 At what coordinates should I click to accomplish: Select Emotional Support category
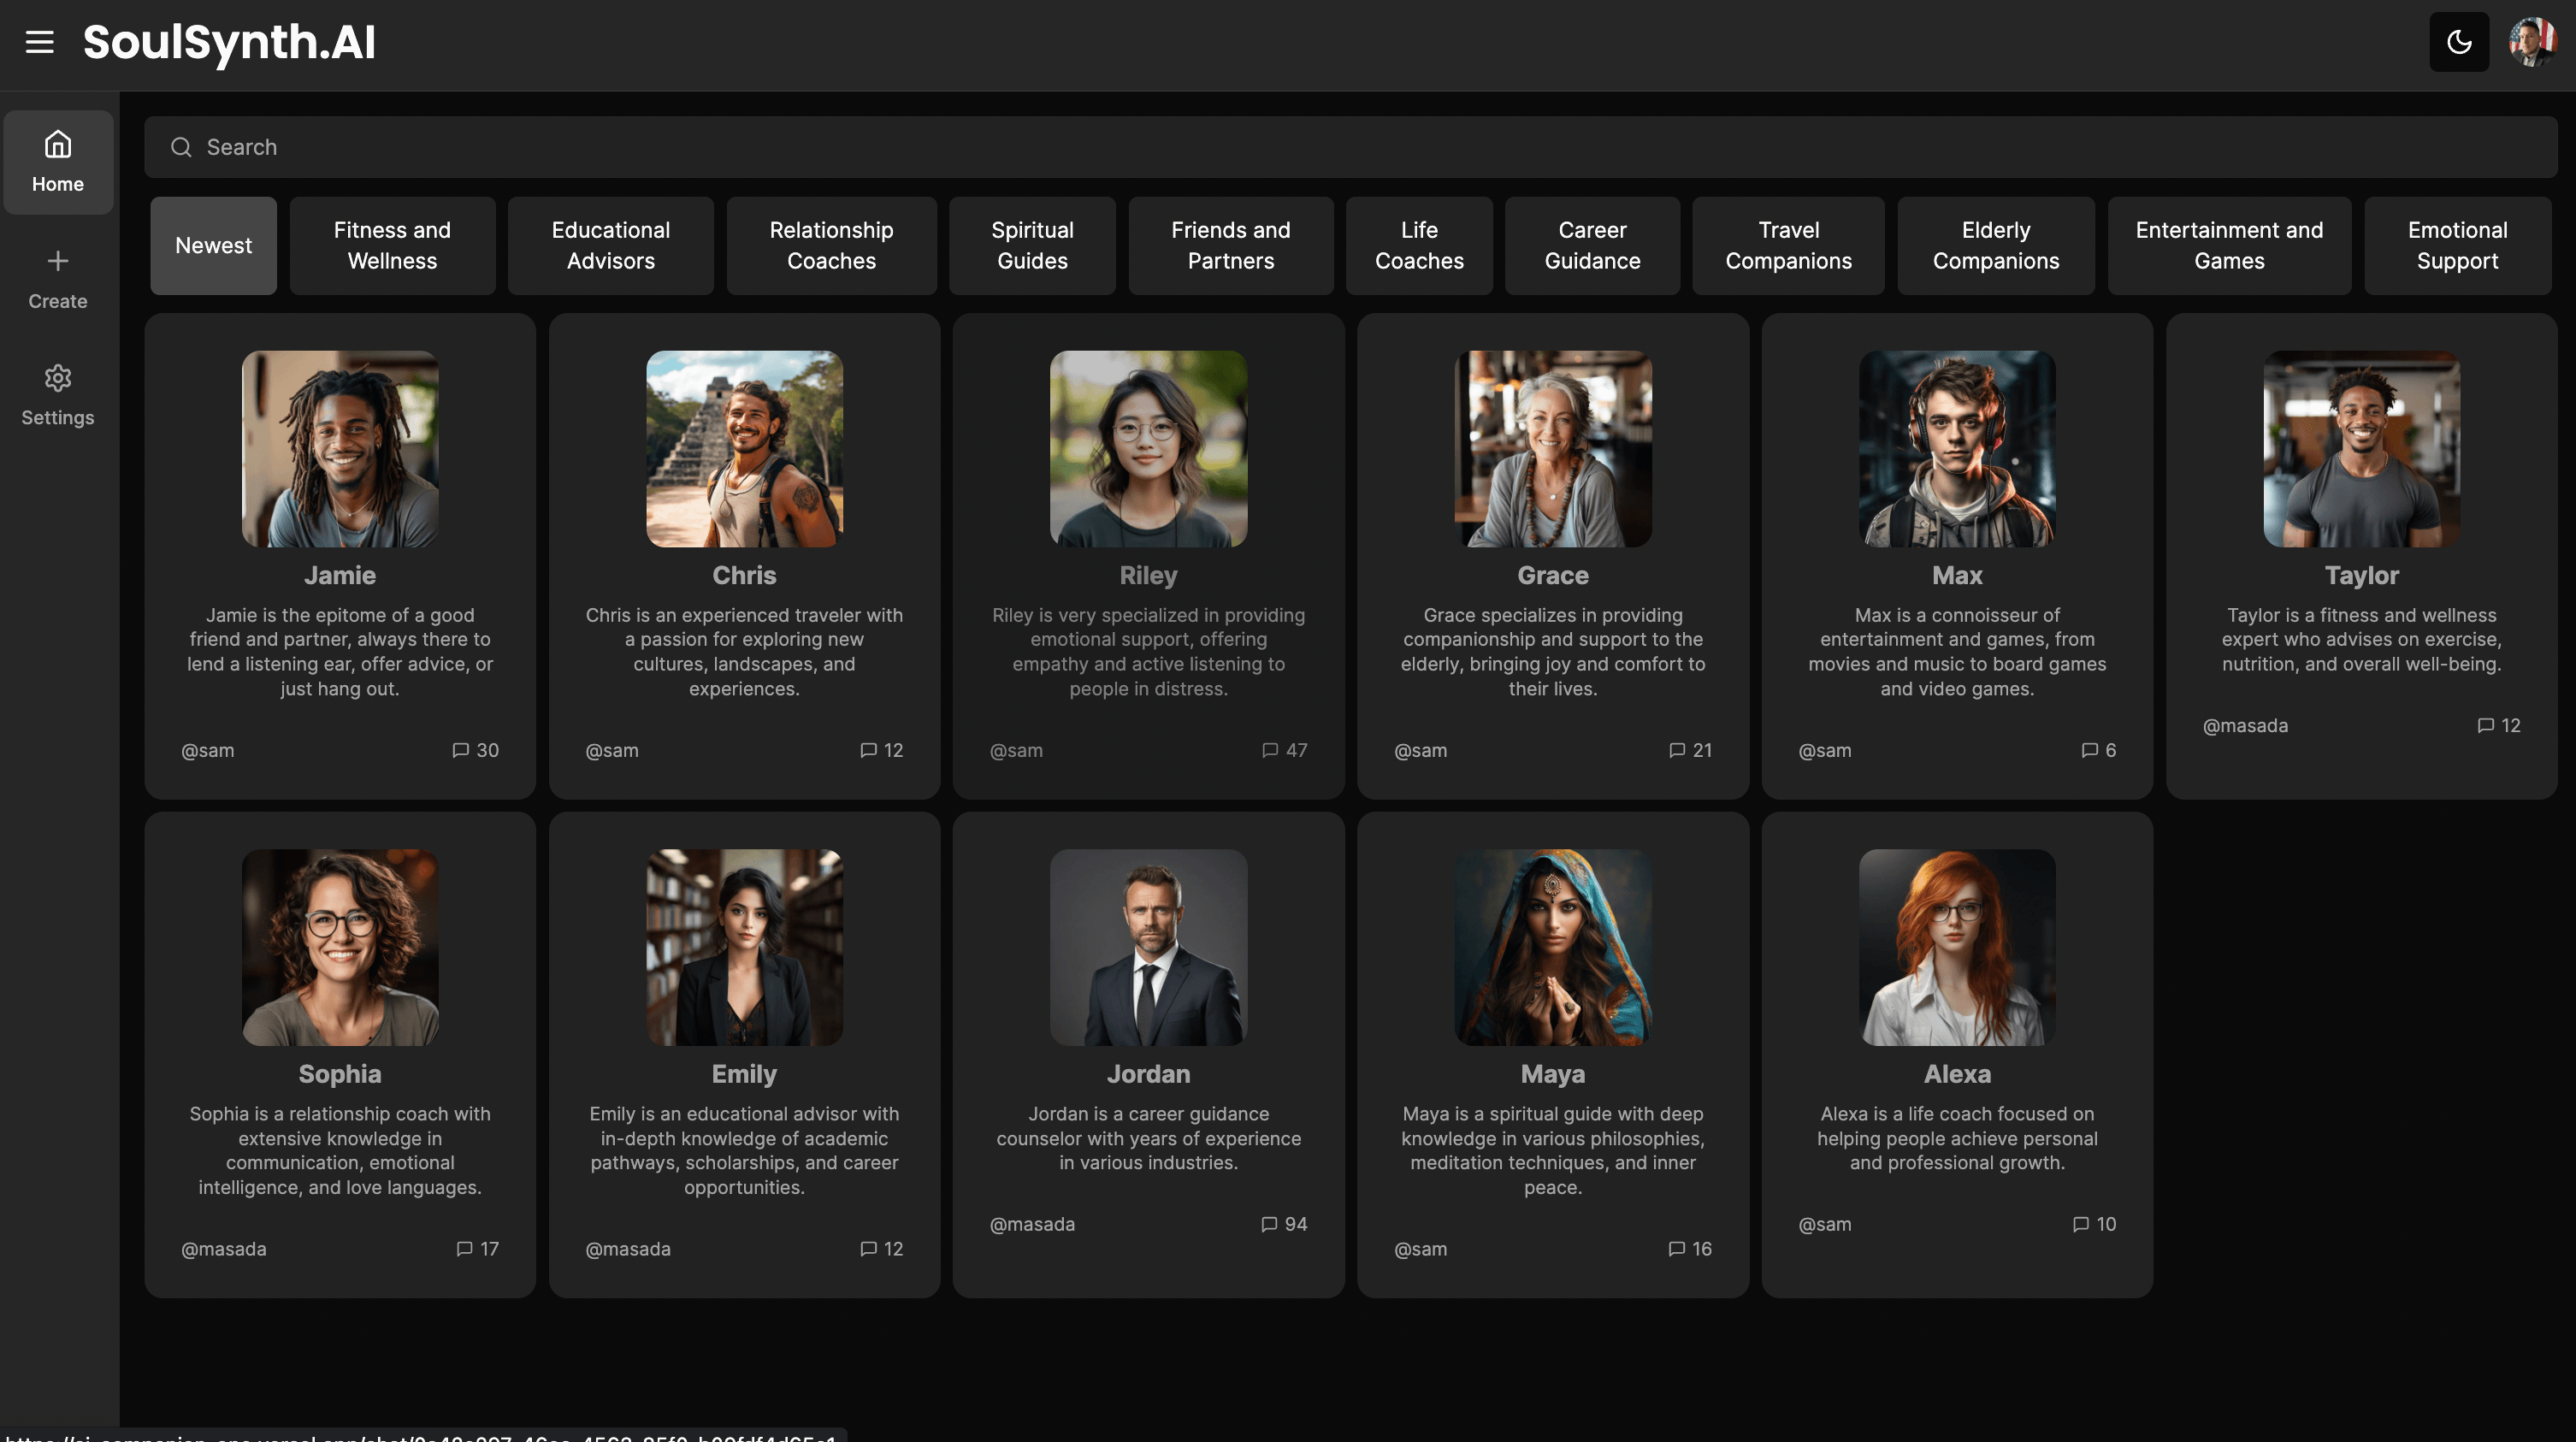coord(2457,246)
